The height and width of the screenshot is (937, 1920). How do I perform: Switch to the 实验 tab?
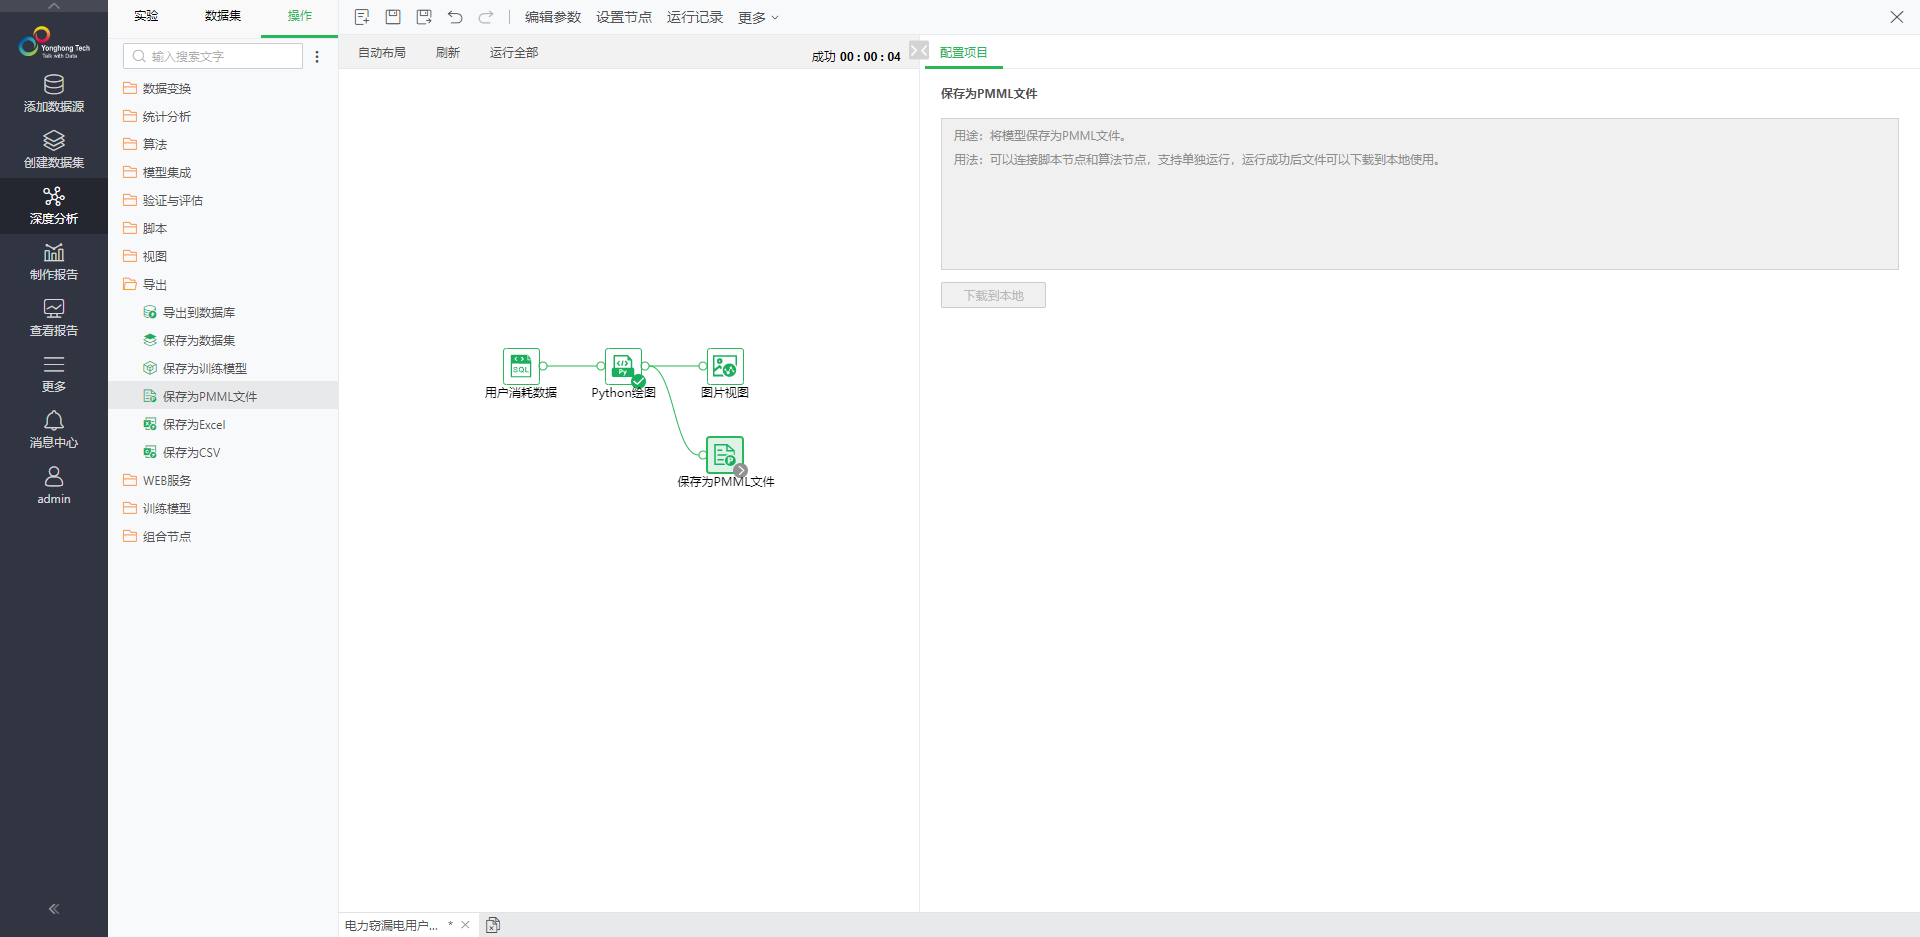[x=146, y=16]
